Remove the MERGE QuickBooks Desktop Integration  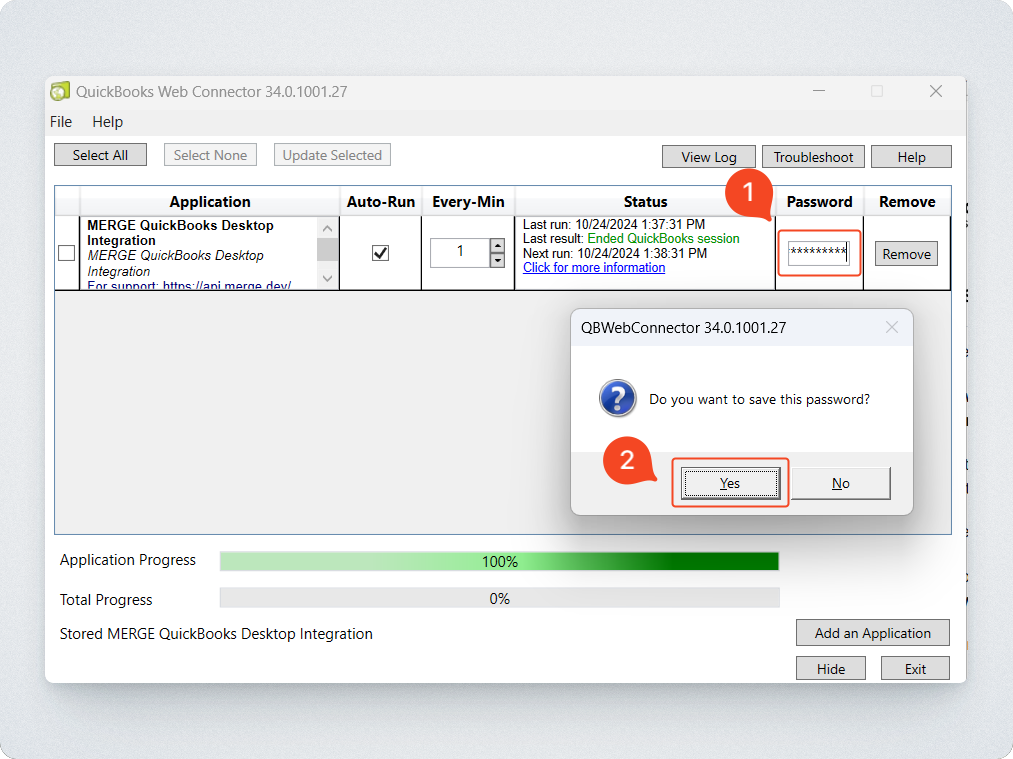pyautogui.click(x=906, y=254)
